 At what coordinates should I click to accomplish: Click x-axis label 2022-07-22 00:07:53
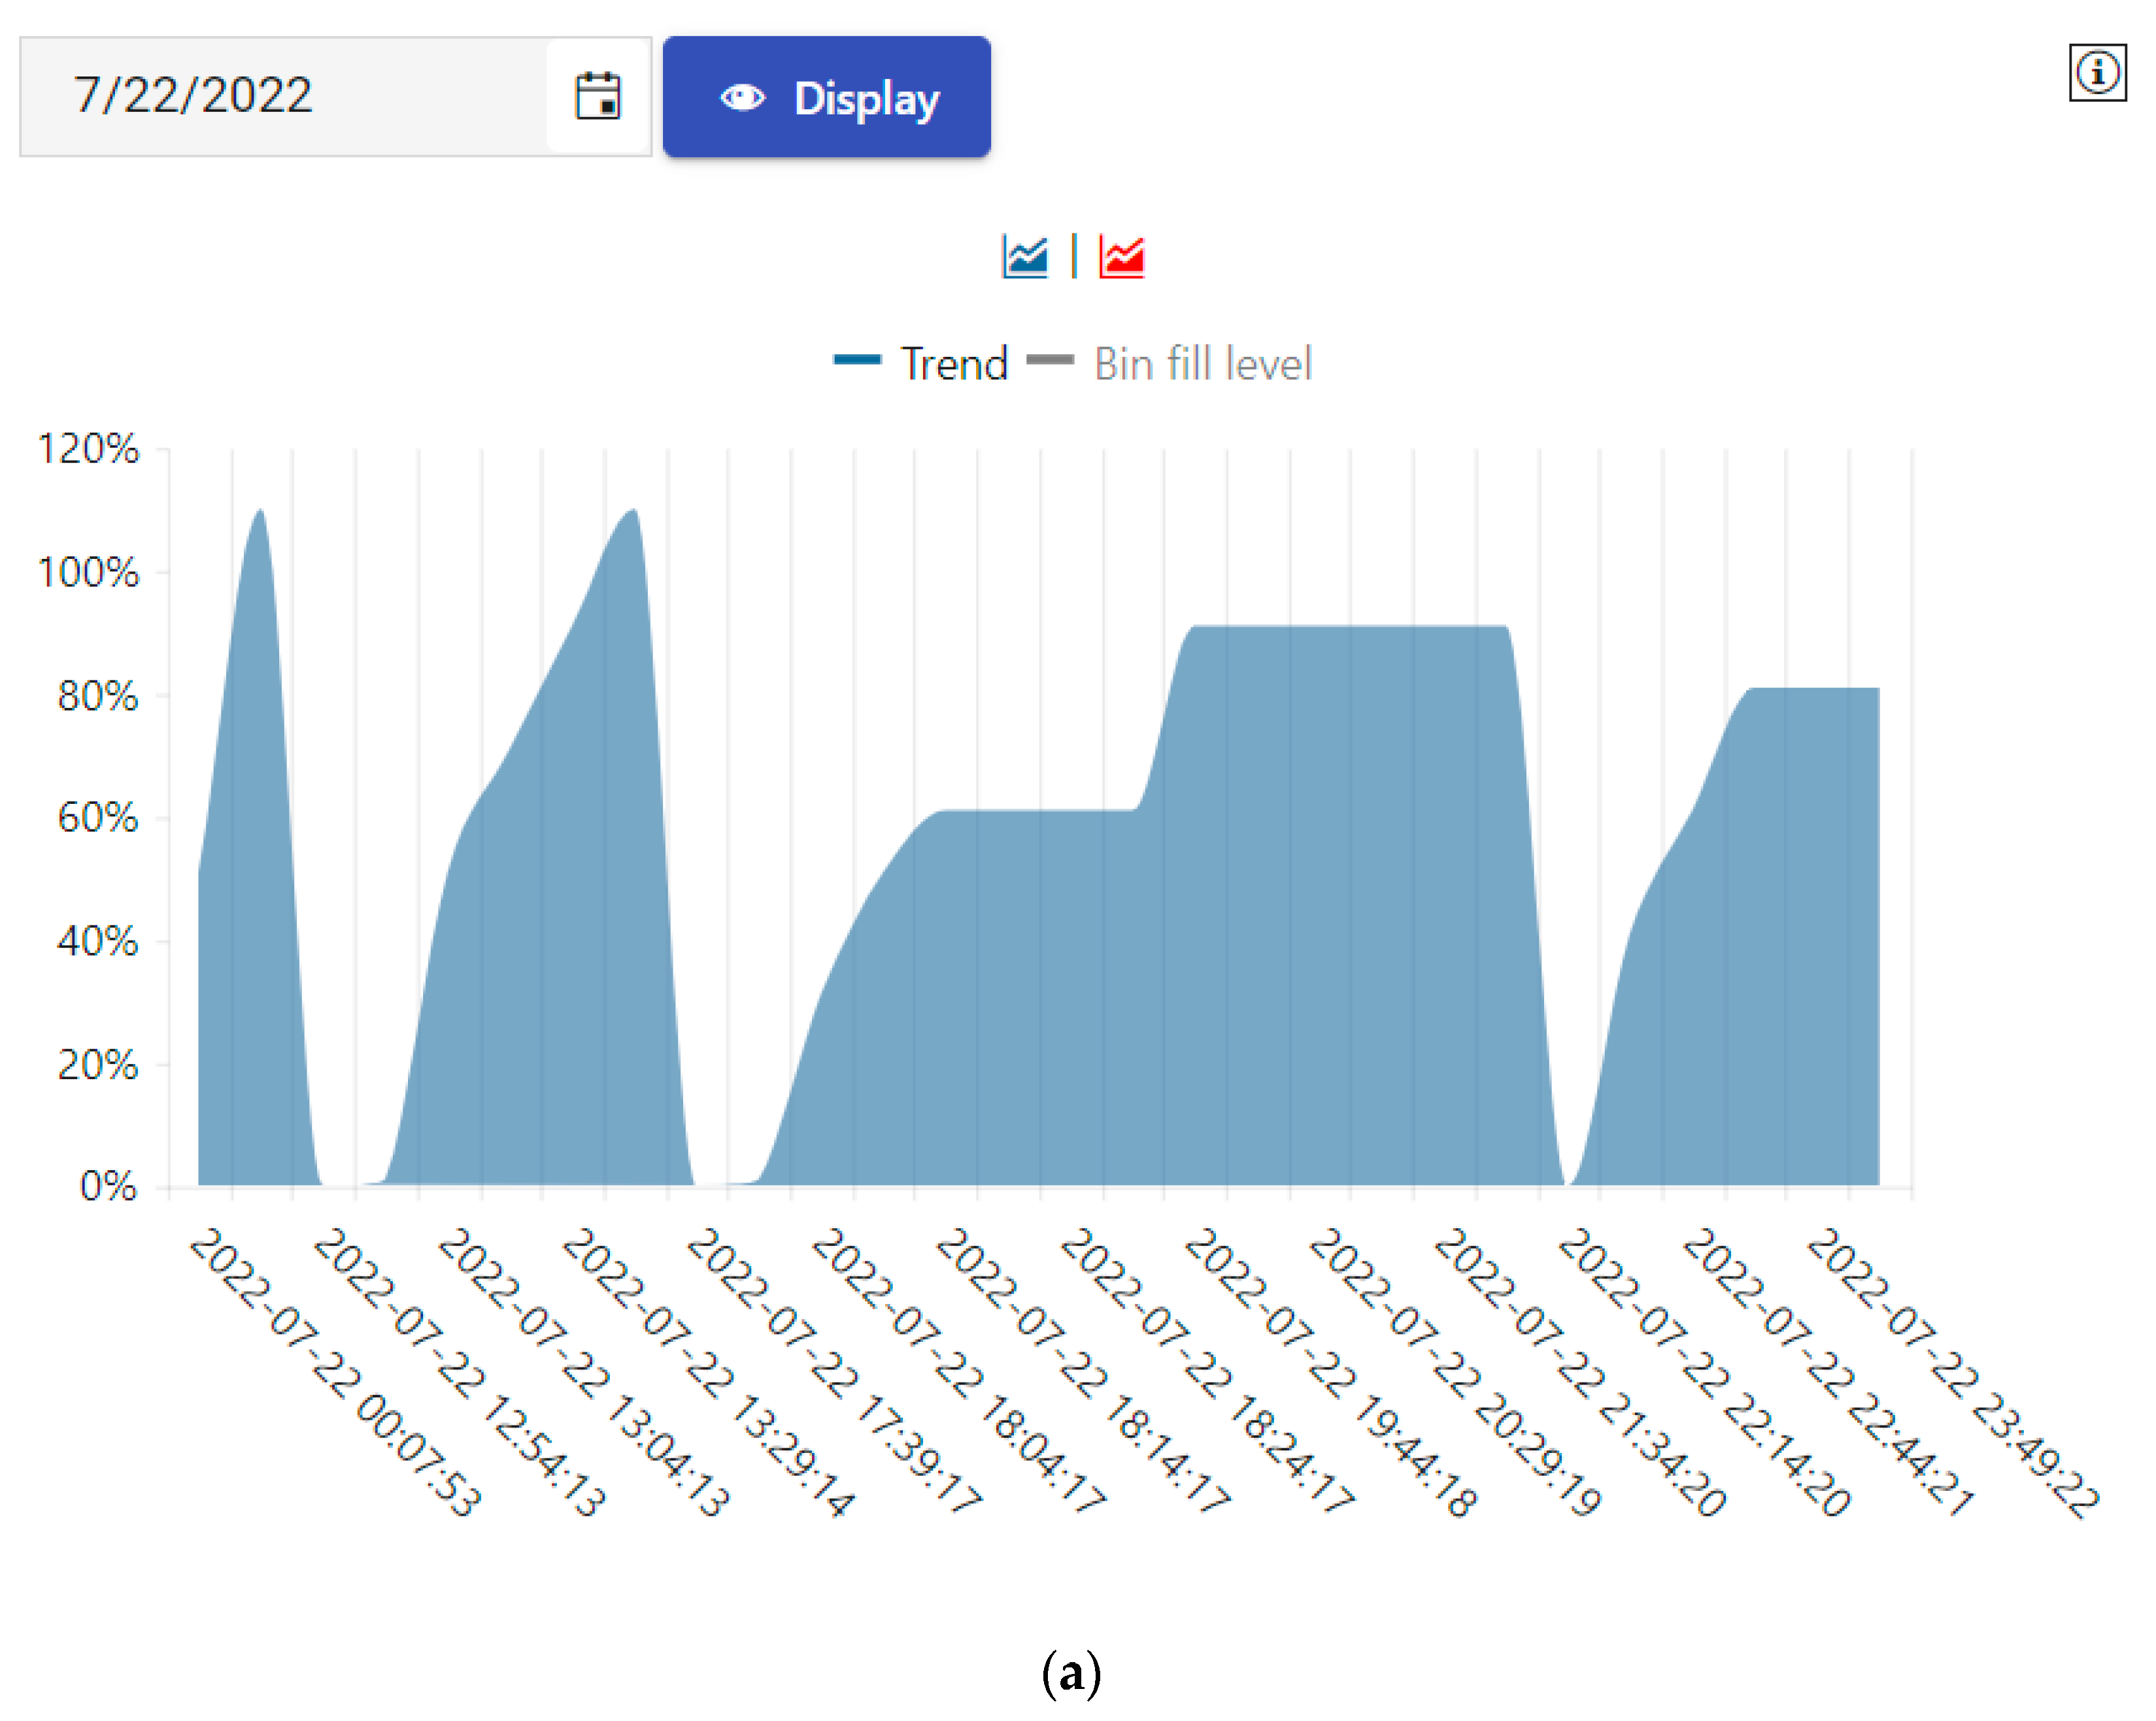tap(335, 1372)
